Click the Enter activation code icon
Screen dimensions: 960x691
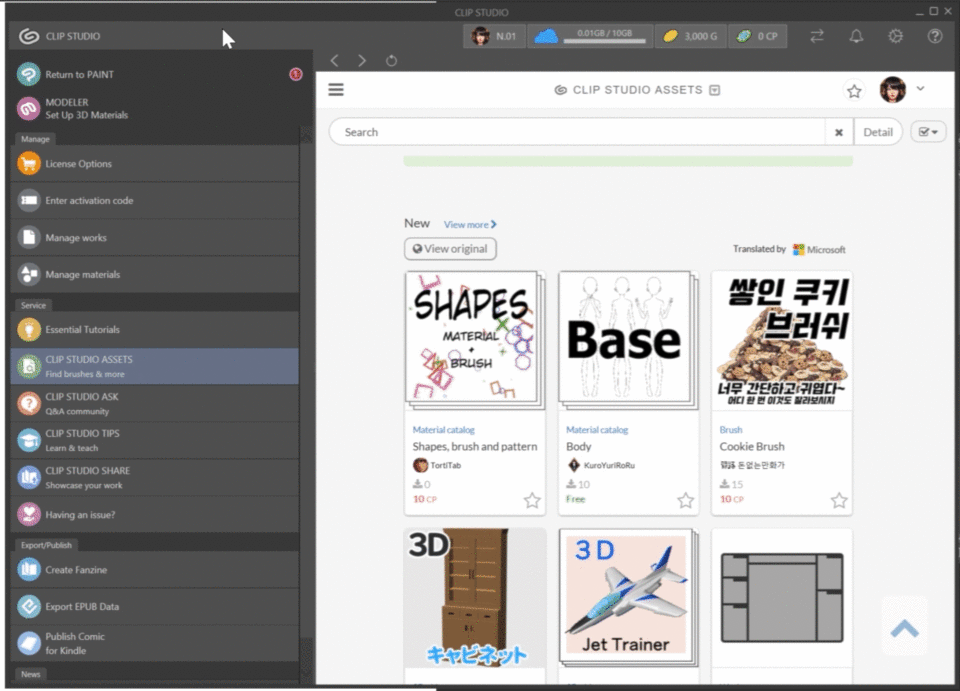pyautogui.click(x=28, y=200)
